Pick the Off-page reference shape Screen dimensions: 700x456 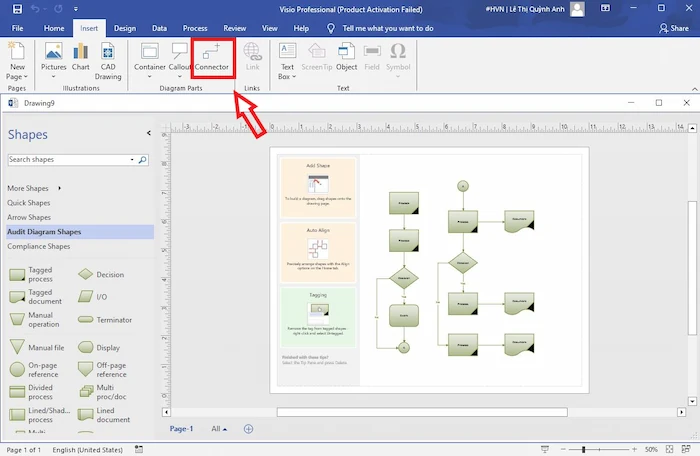point(102,370)
